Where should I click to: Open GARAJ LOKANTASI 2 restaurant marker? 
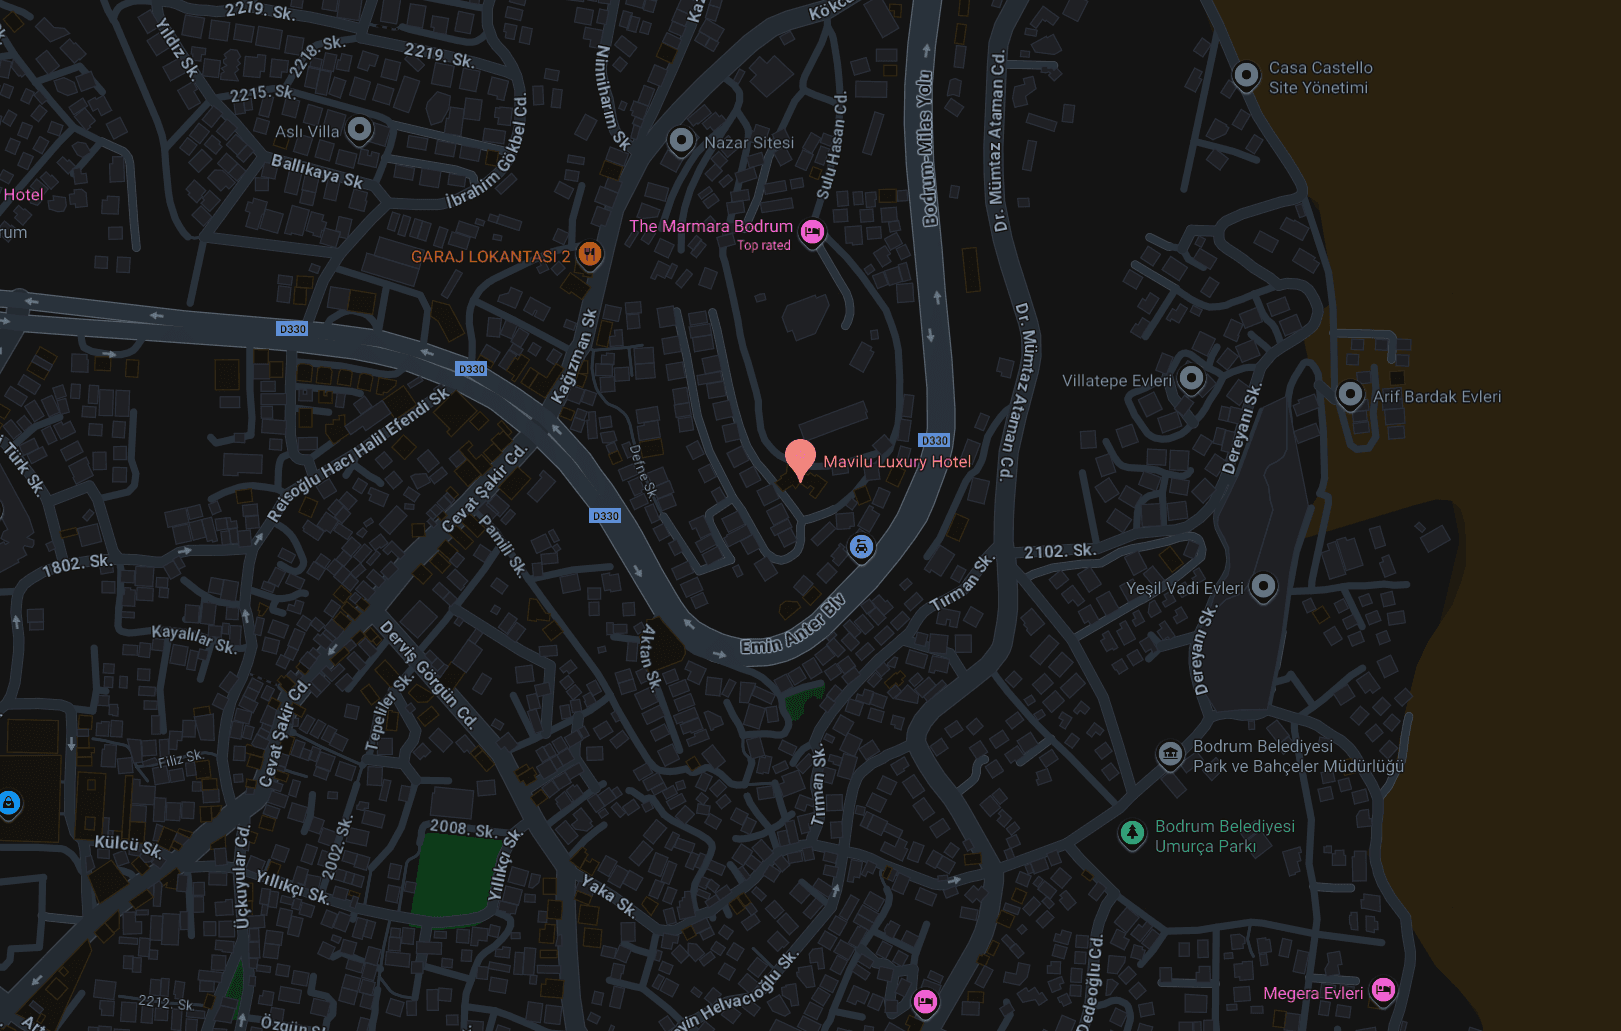pos(590,254)
